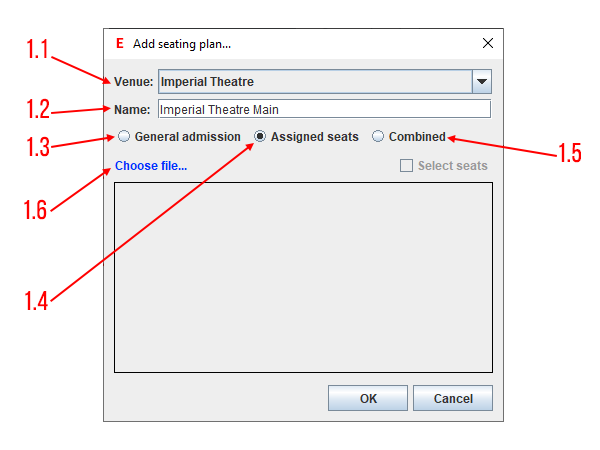Open the Venue dropdown arrow
600x450 pixels.
482,82
